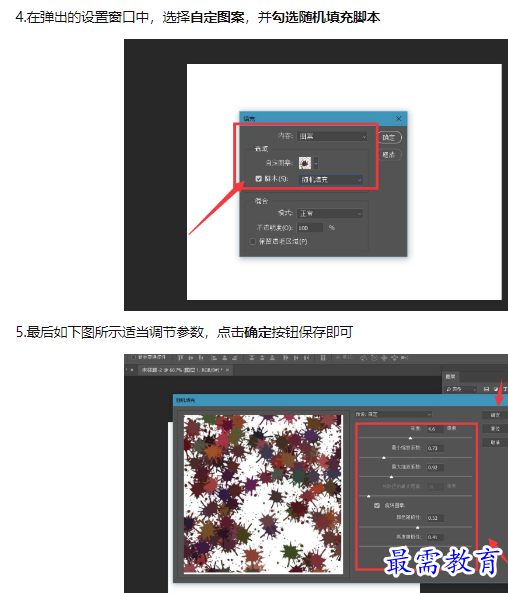This screenshot has height=593, width=508.
Task: Click the cancel button below 确定 in Fill dialog
Action: 389,154
